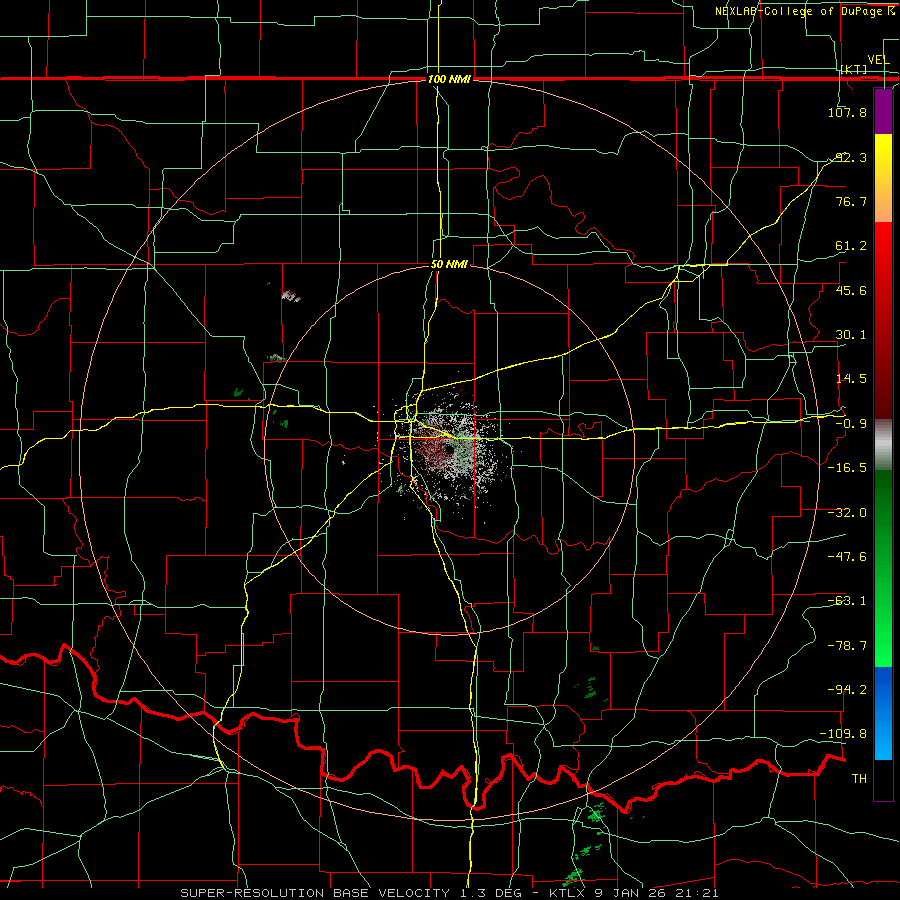The height and width of the screenshot is (900, 900).
Task: Click the -32.0 legend value
Action: (x=847, y=513)
